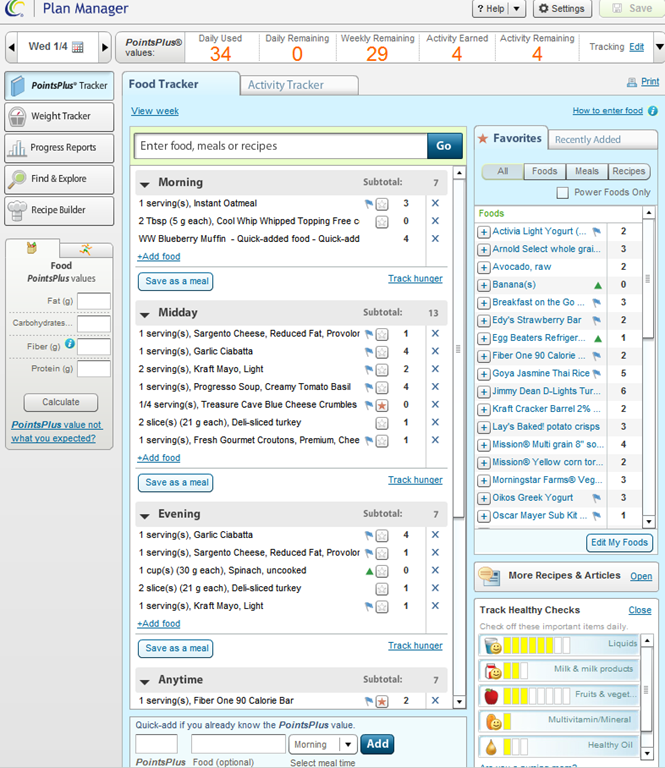Click the Liquids healthy check icon
This screenshot has height=768, width=665.
pos(493,646)
